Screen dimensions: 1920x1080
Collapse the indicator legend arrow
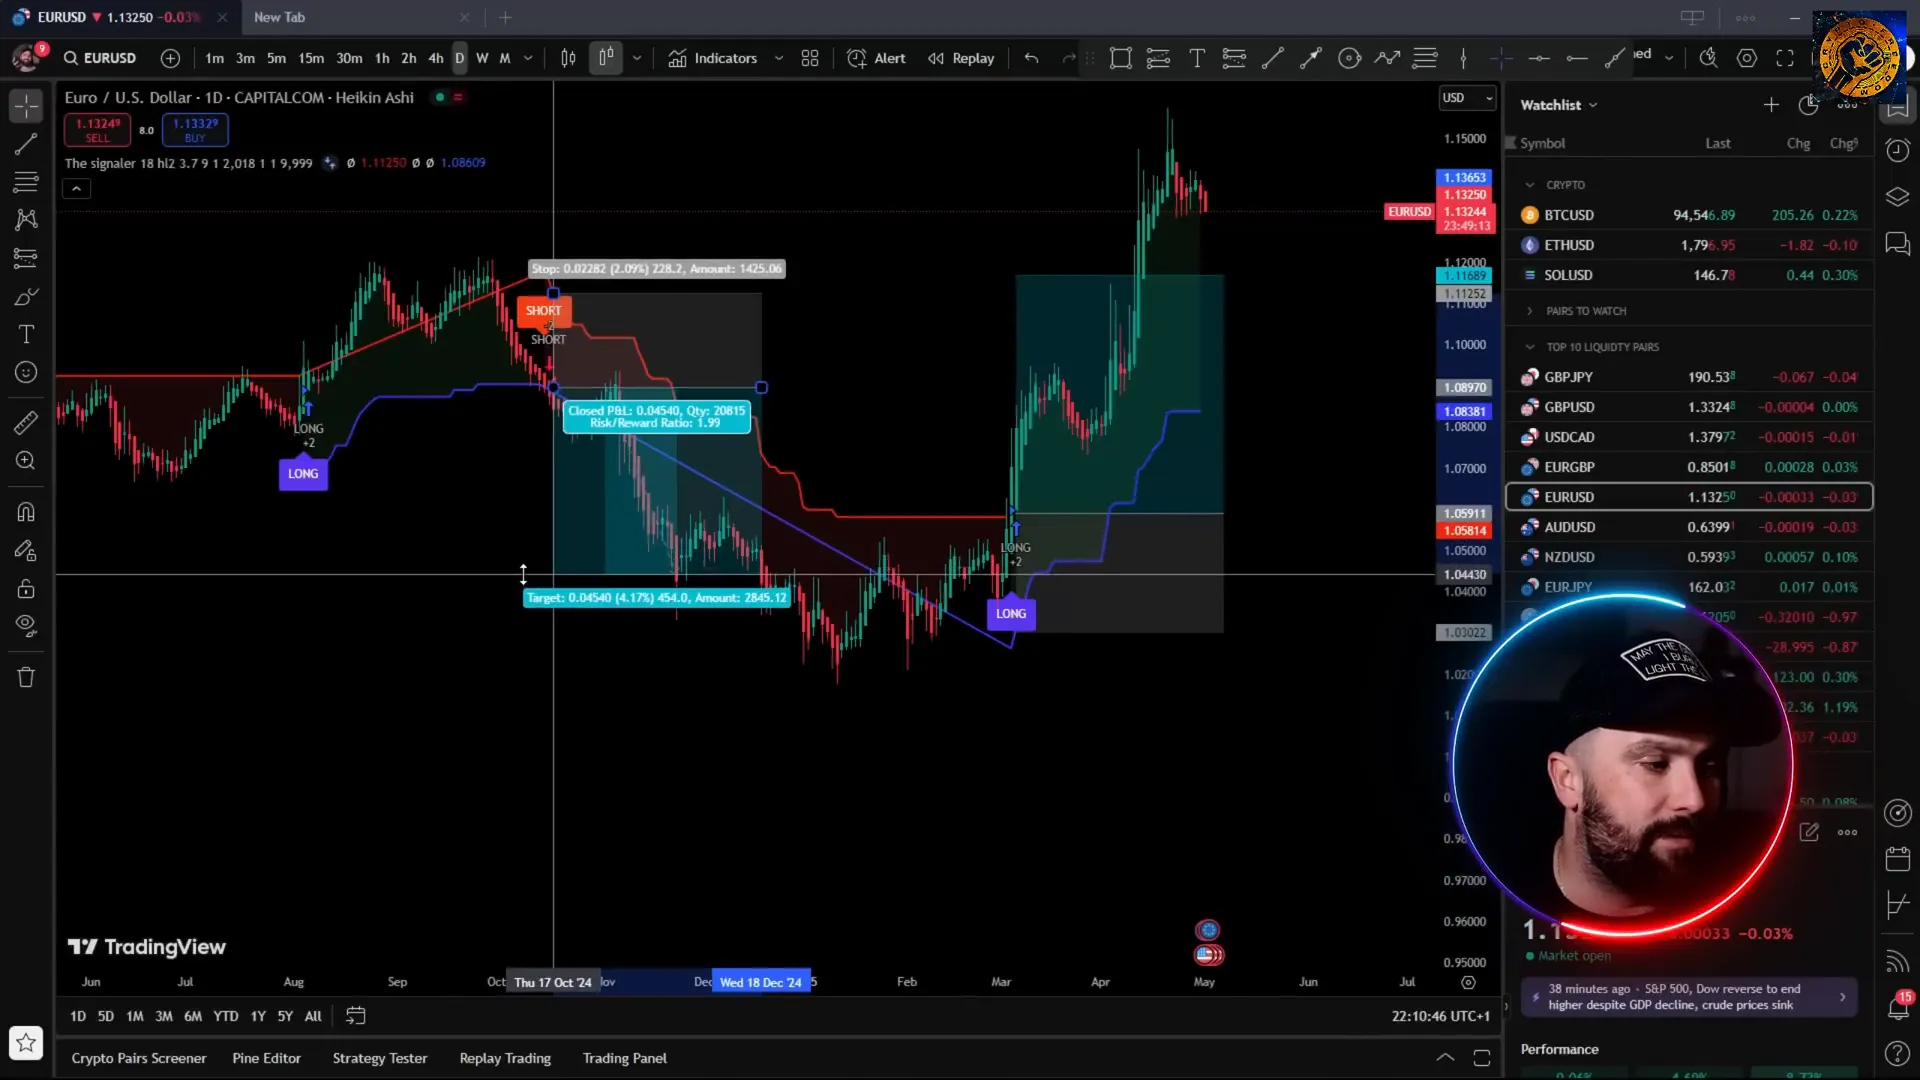76,188
